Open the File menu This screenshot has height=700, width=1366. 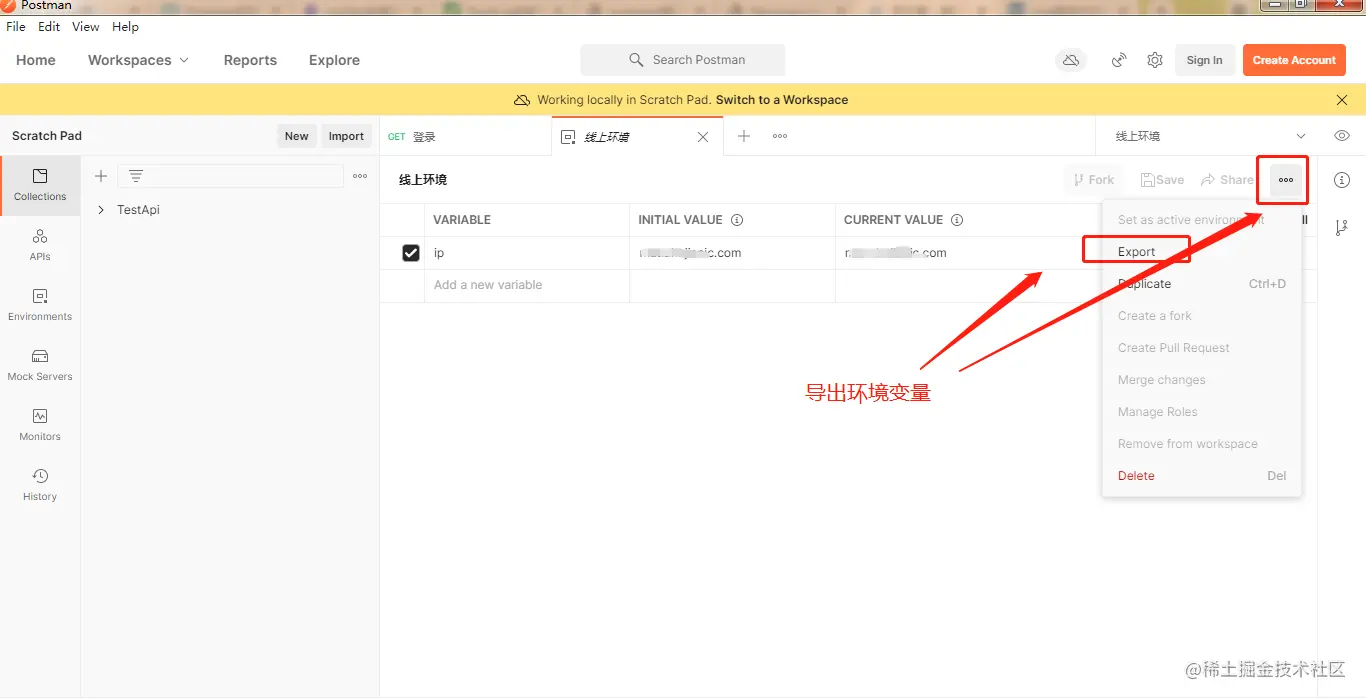(x=16, y=27)
